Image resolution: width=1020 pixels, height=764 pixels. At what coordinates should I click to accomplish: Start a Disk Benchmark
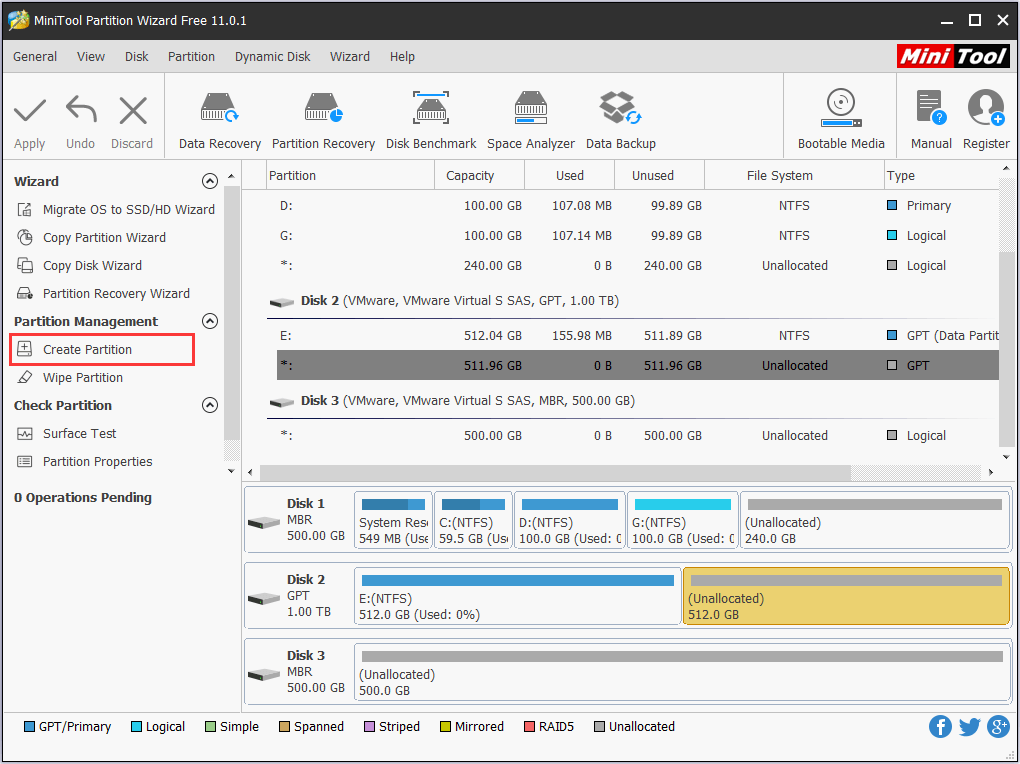click(431, 117)
